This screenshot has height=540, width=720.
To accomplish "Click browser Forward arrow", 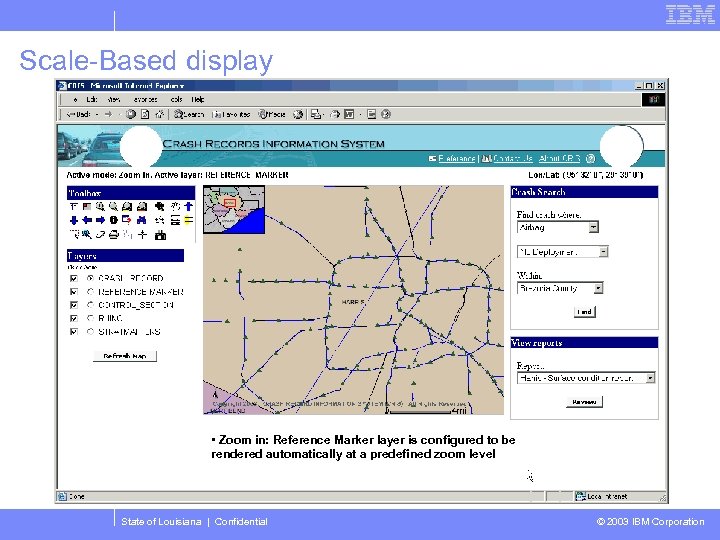I will click(x=108, y=114).
